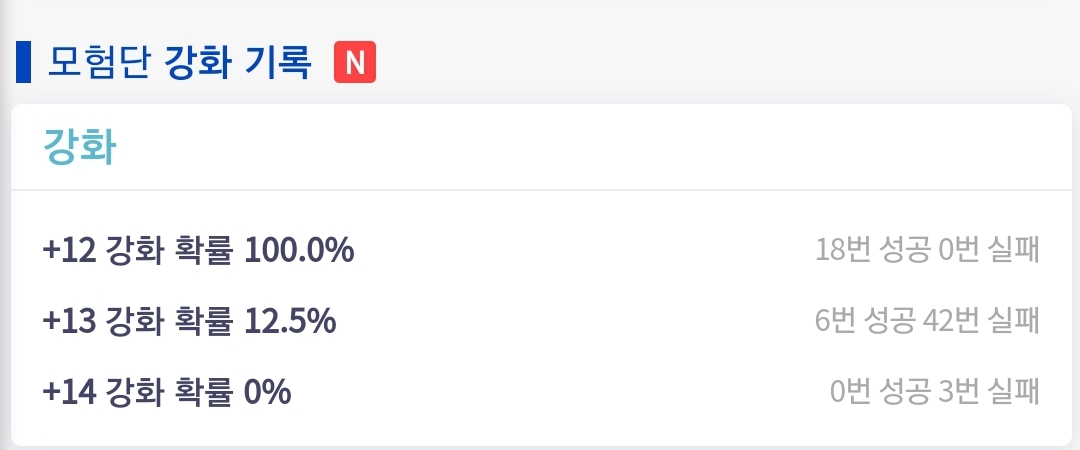1080x450 pixels.
Task: Click the +12 enhancement level label
Action: tap(69, 251)
